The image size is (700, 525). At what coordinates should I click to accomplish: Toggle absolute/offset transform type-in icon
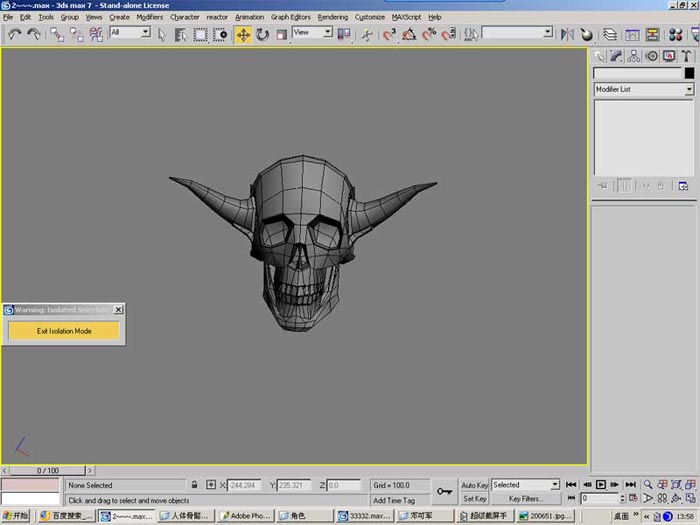pyautogui.click(x=211, y=485)
